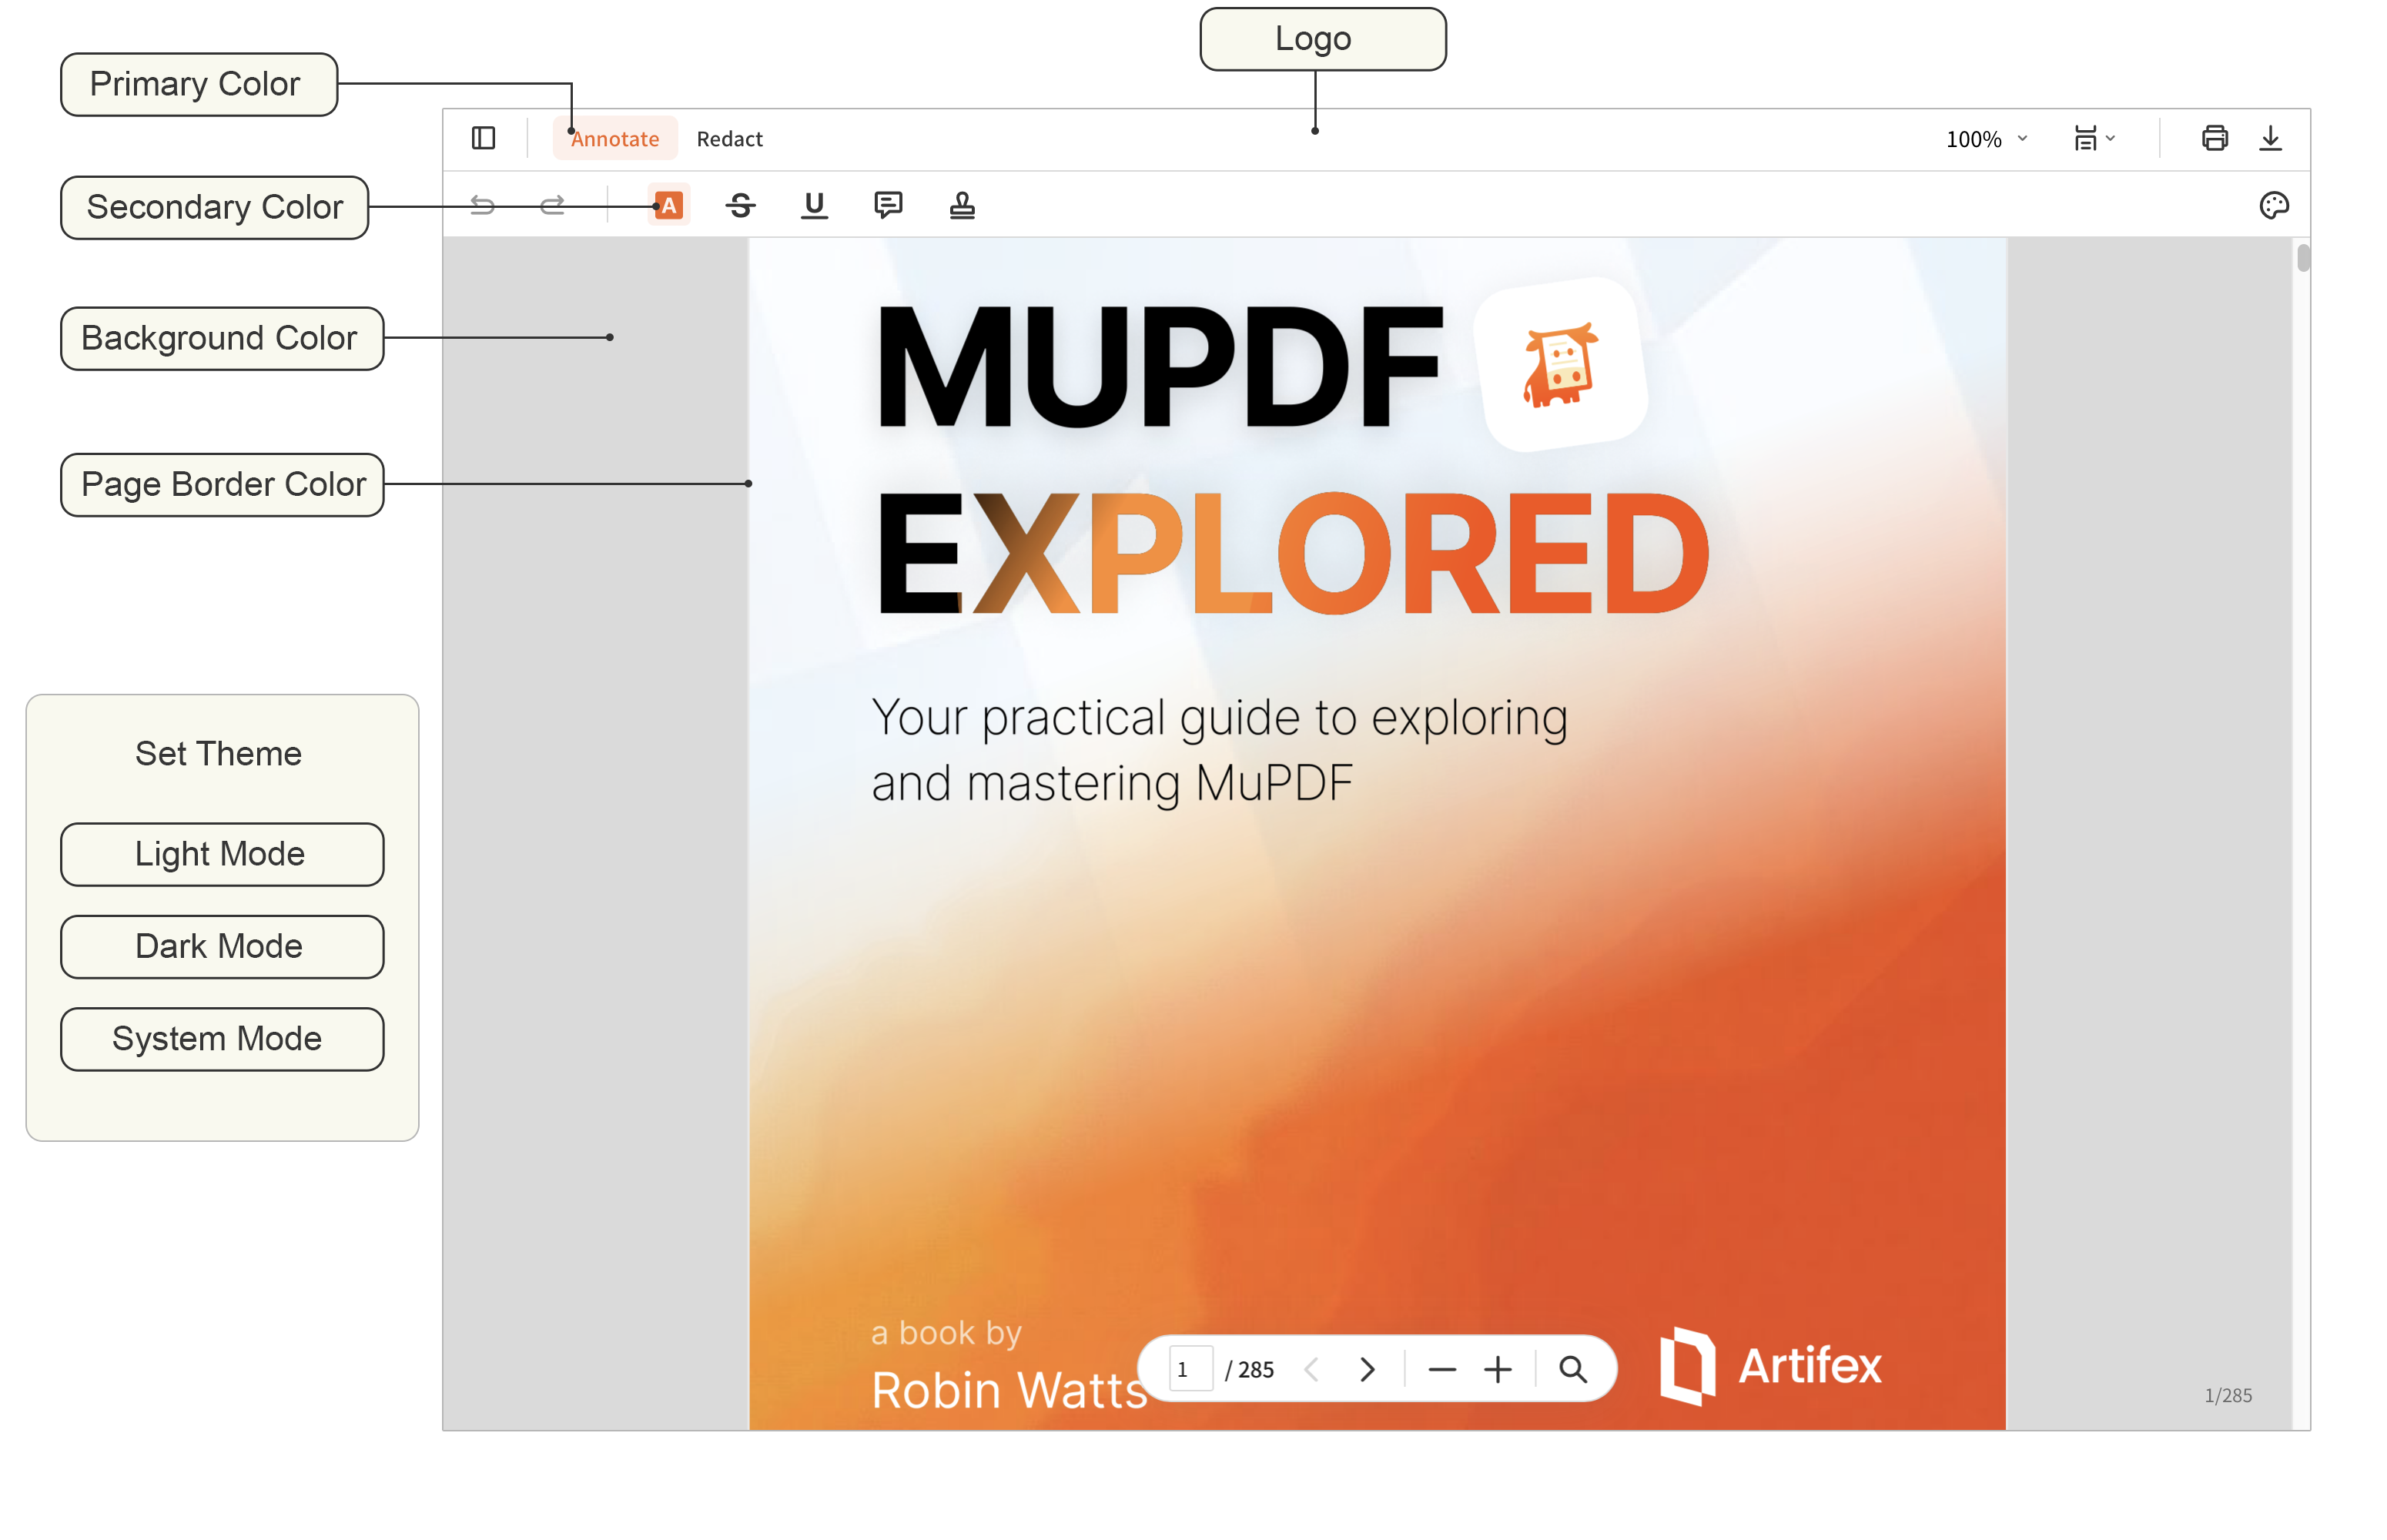
Task: Switch to the Annotate tab
Action: [615, 139]
